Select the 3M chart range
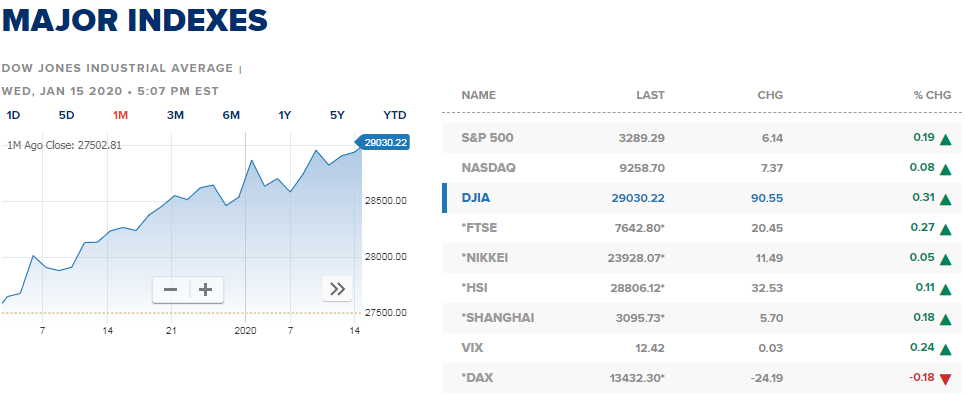 pyautogui.click(x=175, y=115)
